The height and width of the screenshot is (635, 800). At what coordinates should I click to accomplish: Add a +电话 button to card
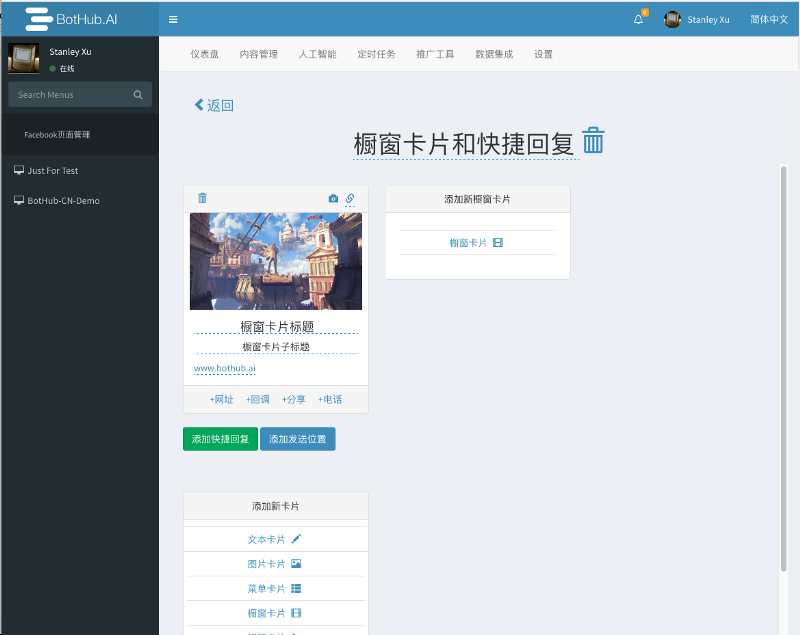tap(330, 399)
